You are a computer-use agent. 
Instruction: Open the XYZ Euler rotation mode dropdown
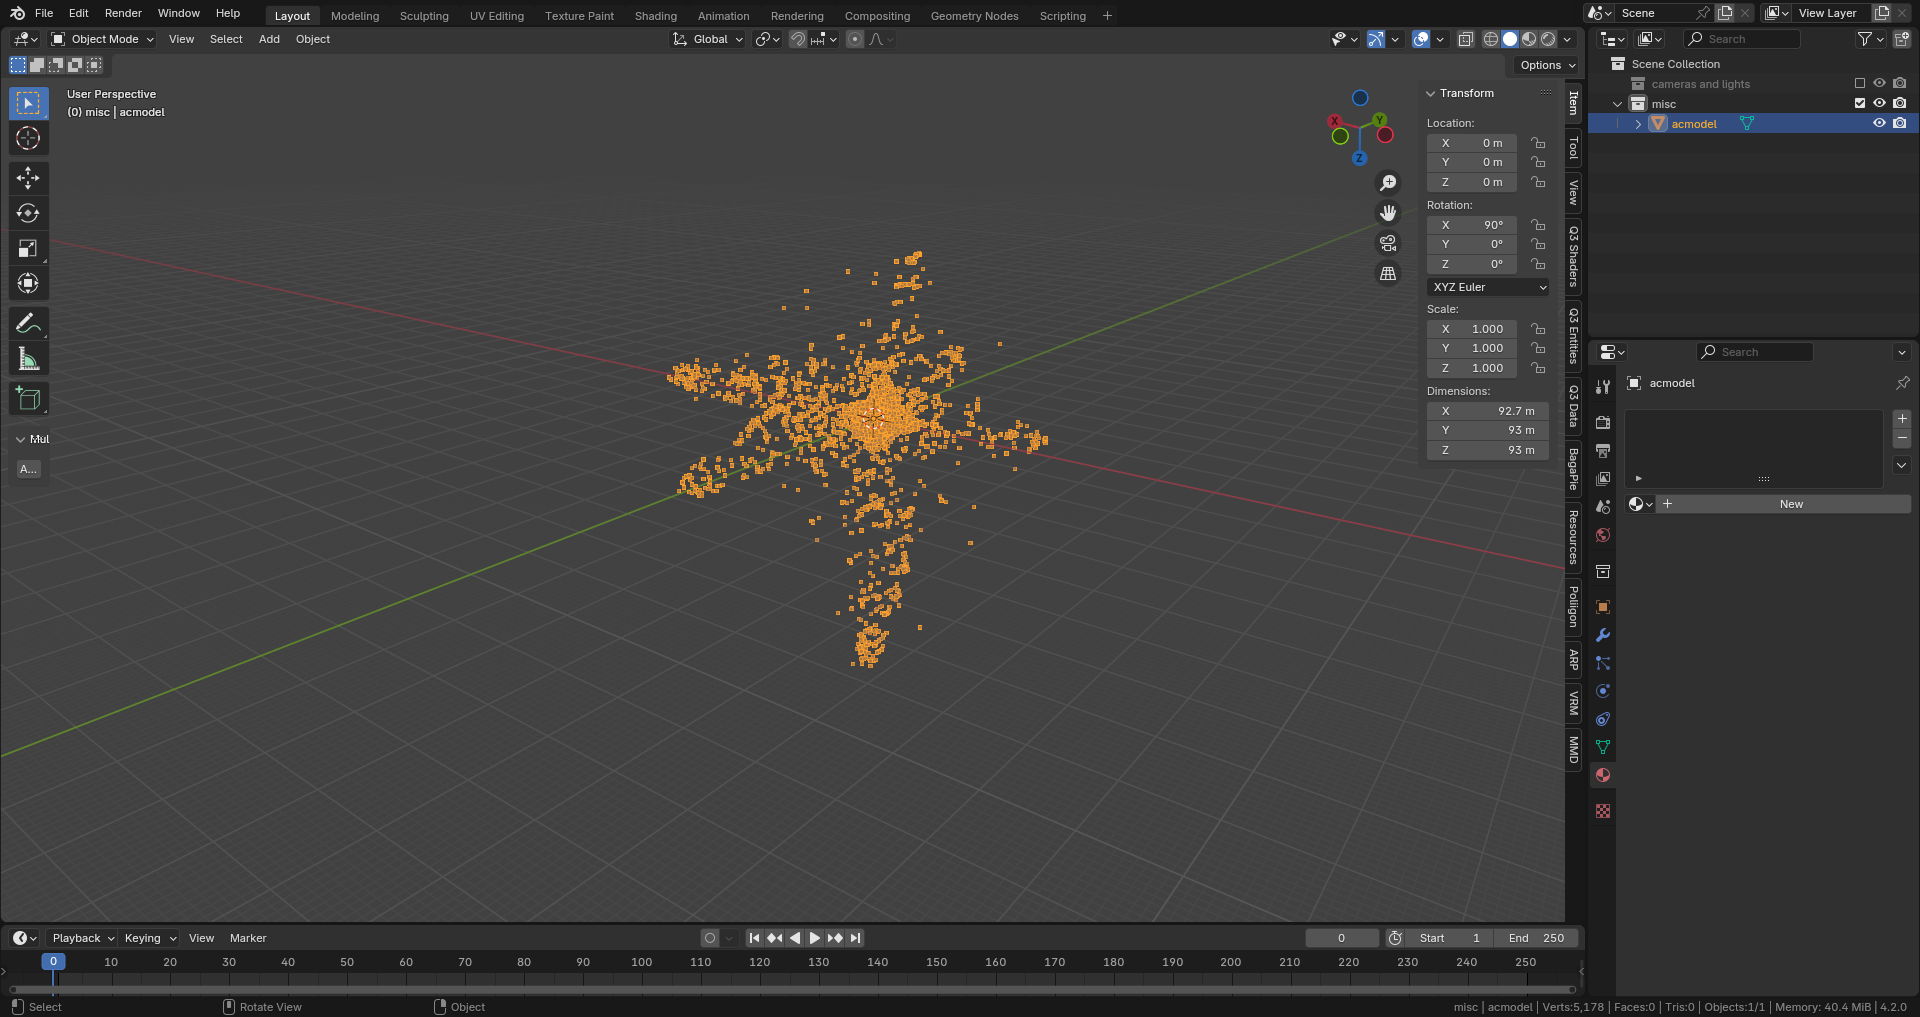coord(1488,287)
